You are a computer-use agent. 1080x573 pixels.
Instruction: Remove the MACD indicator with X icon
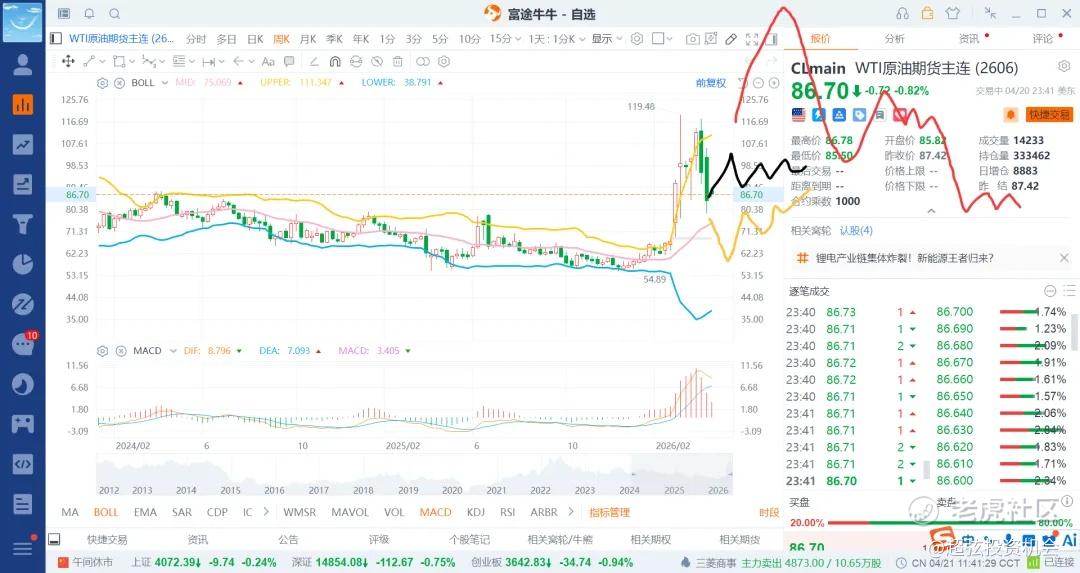(121, 351)
